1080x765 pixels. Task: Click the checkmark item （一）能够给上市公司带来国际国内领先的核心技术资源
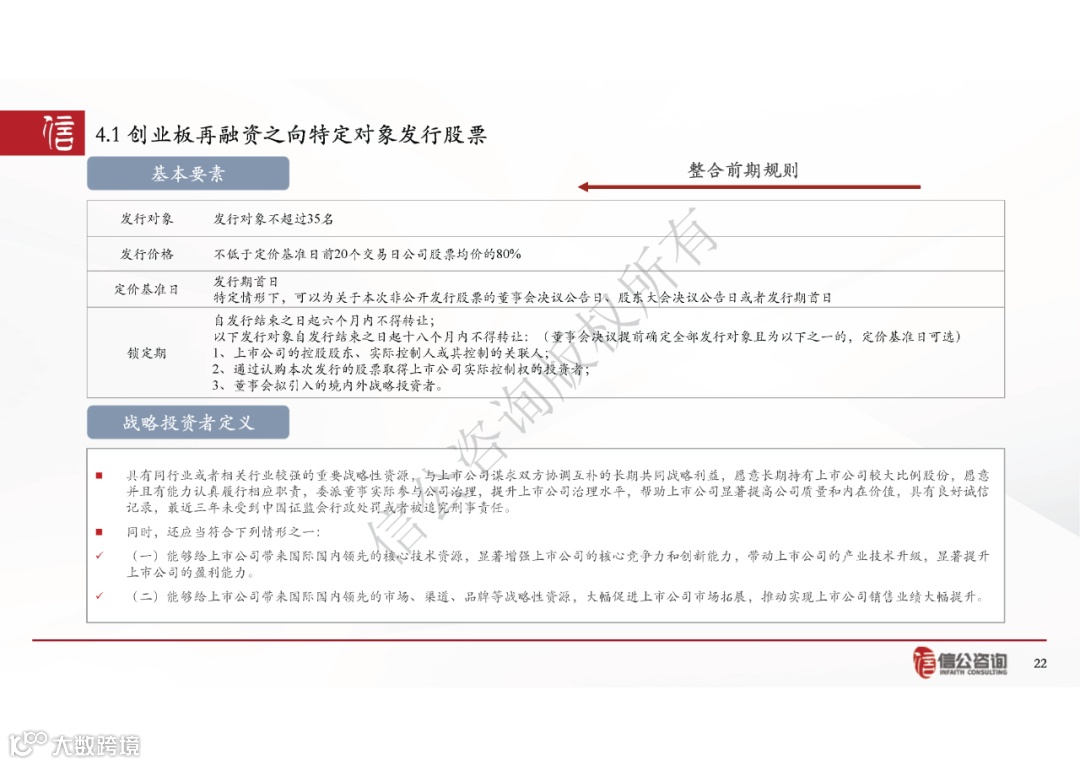coord(557,564)
